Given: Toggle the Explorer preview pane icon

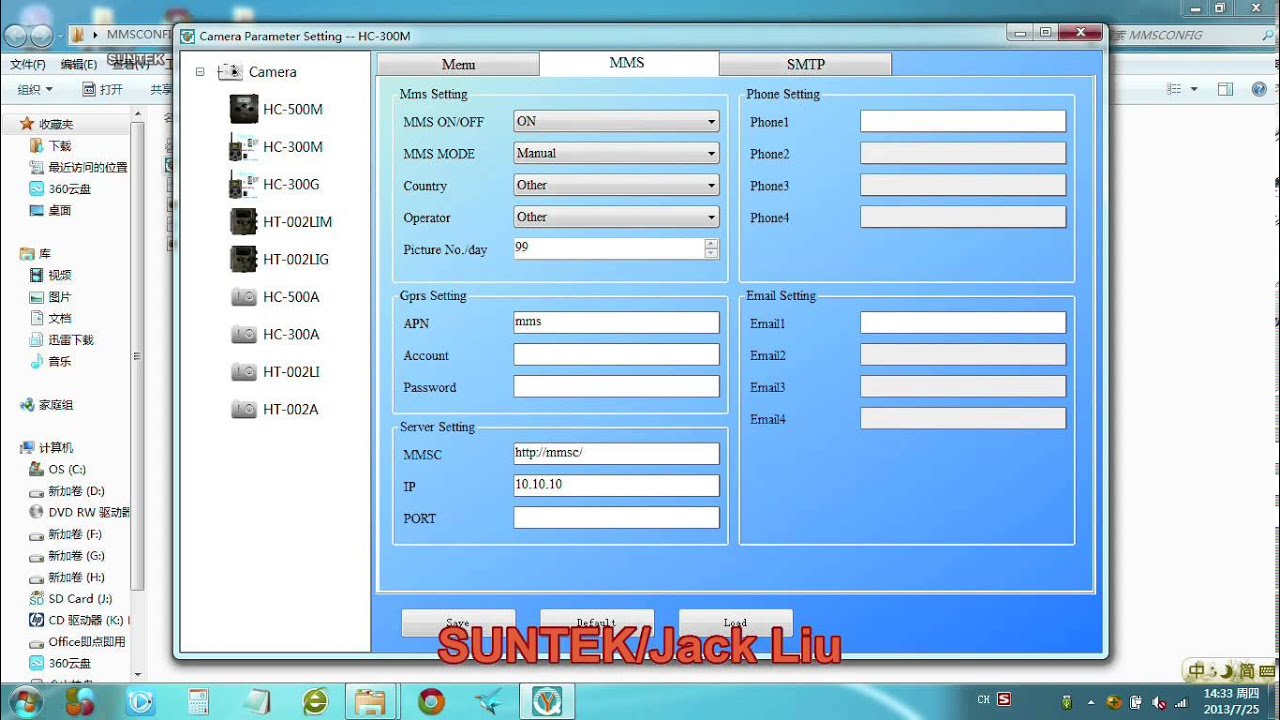Looking at the screenshot, I should pos(1225,89).
